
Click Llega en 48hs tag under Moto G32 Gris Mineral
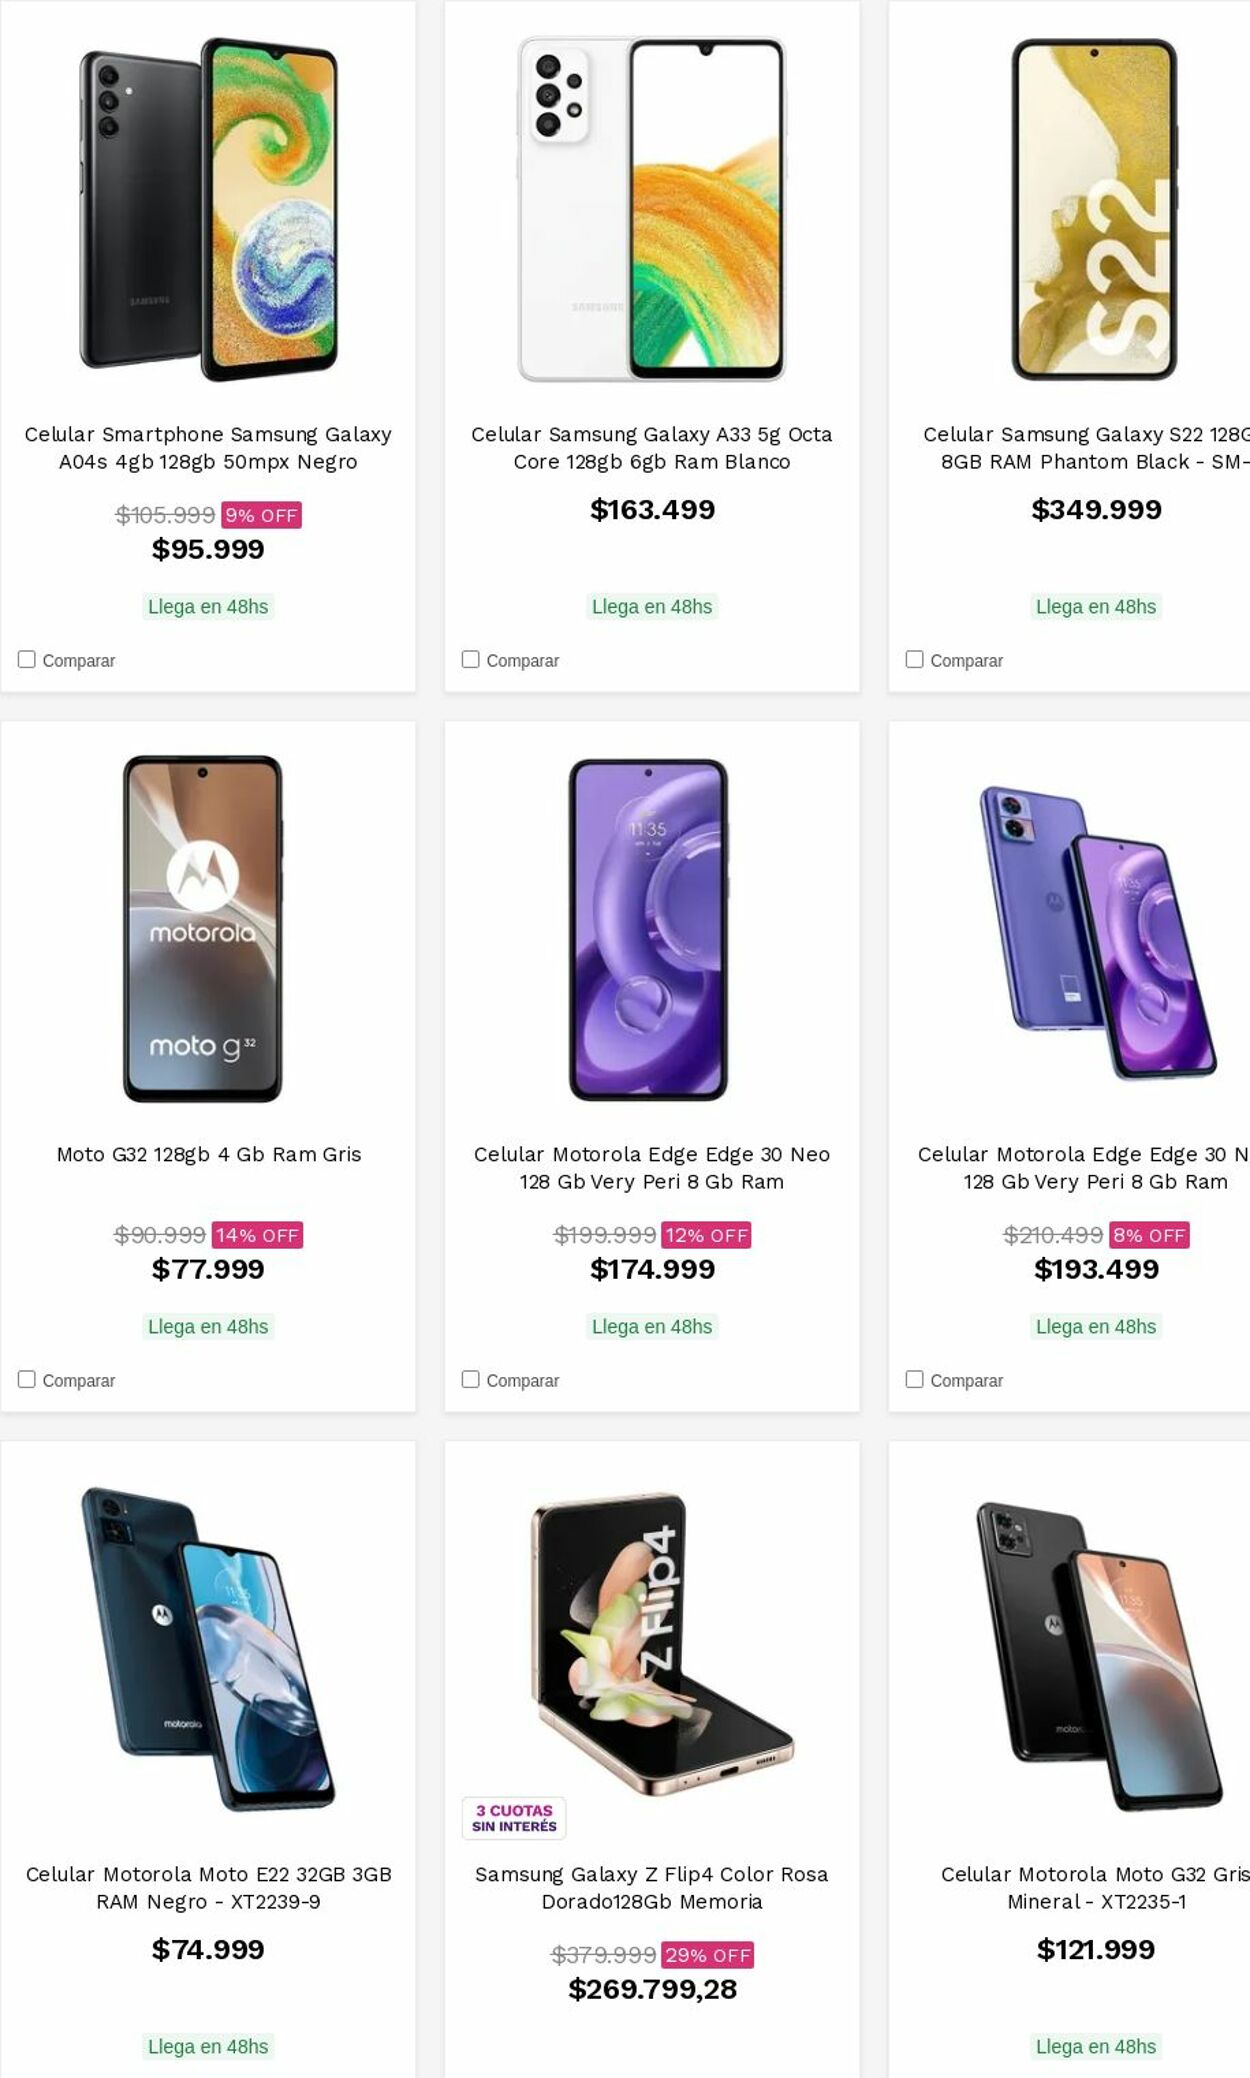tap(1095, 2046)
